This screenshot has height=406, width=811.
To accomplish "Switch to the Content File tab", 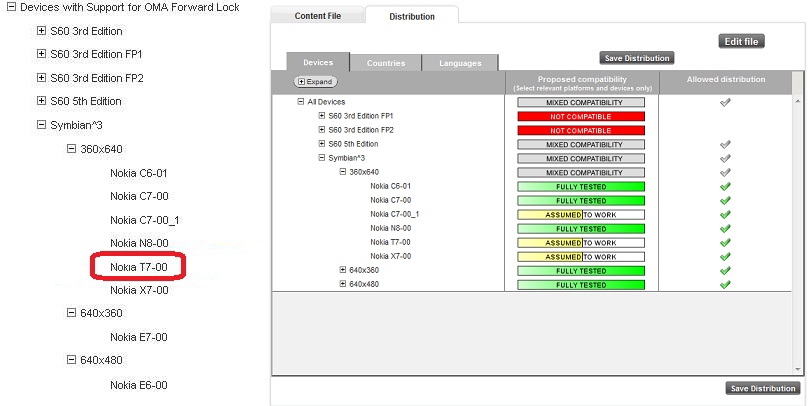I will click(x=318, y=16).
